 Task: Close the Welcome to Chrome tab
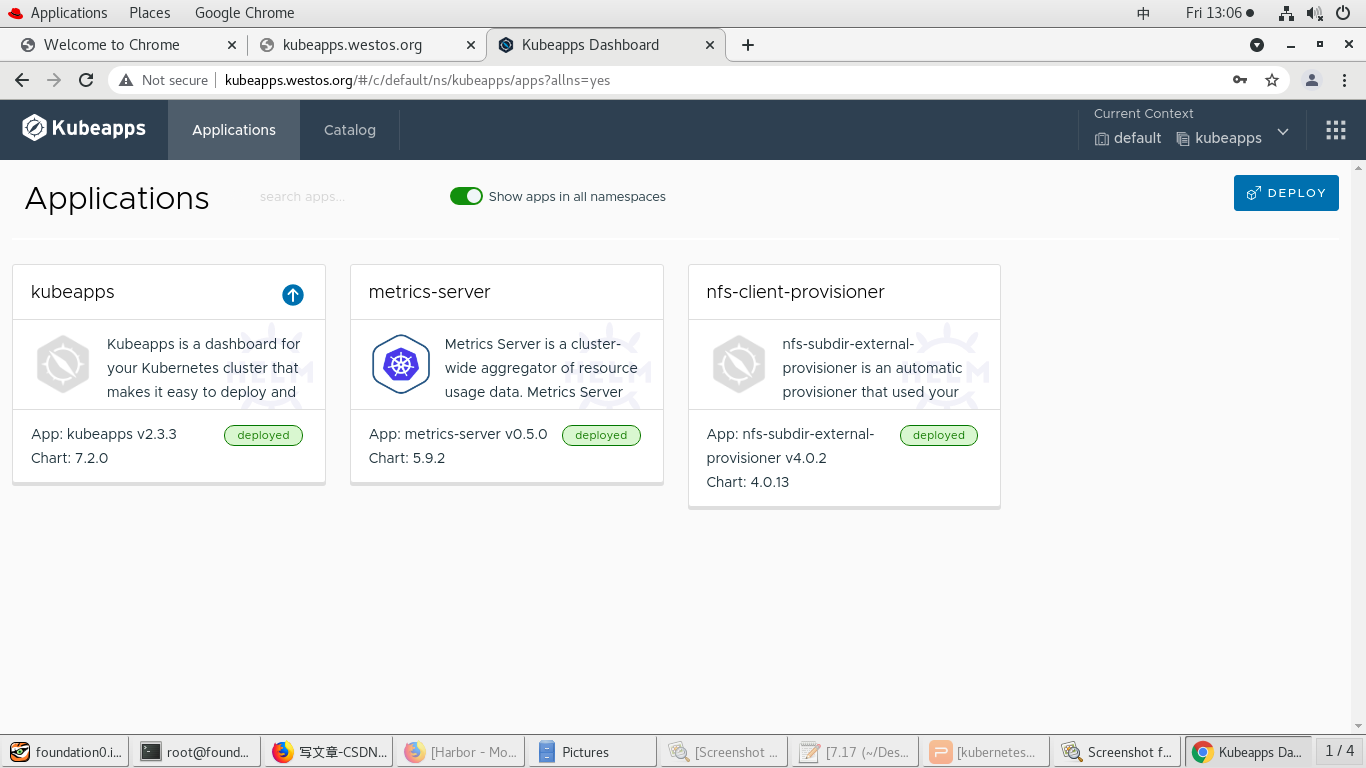[232, 45]
